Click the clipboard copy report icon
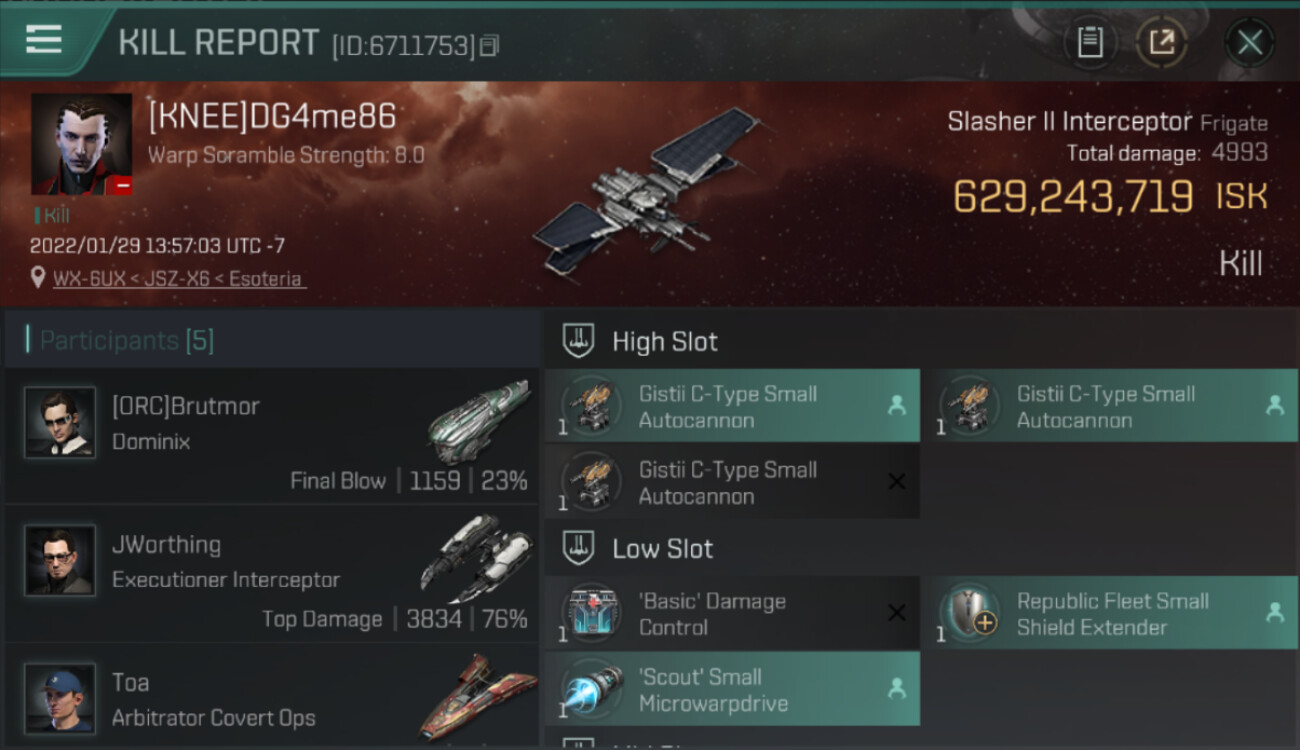 click(1090, 42)
